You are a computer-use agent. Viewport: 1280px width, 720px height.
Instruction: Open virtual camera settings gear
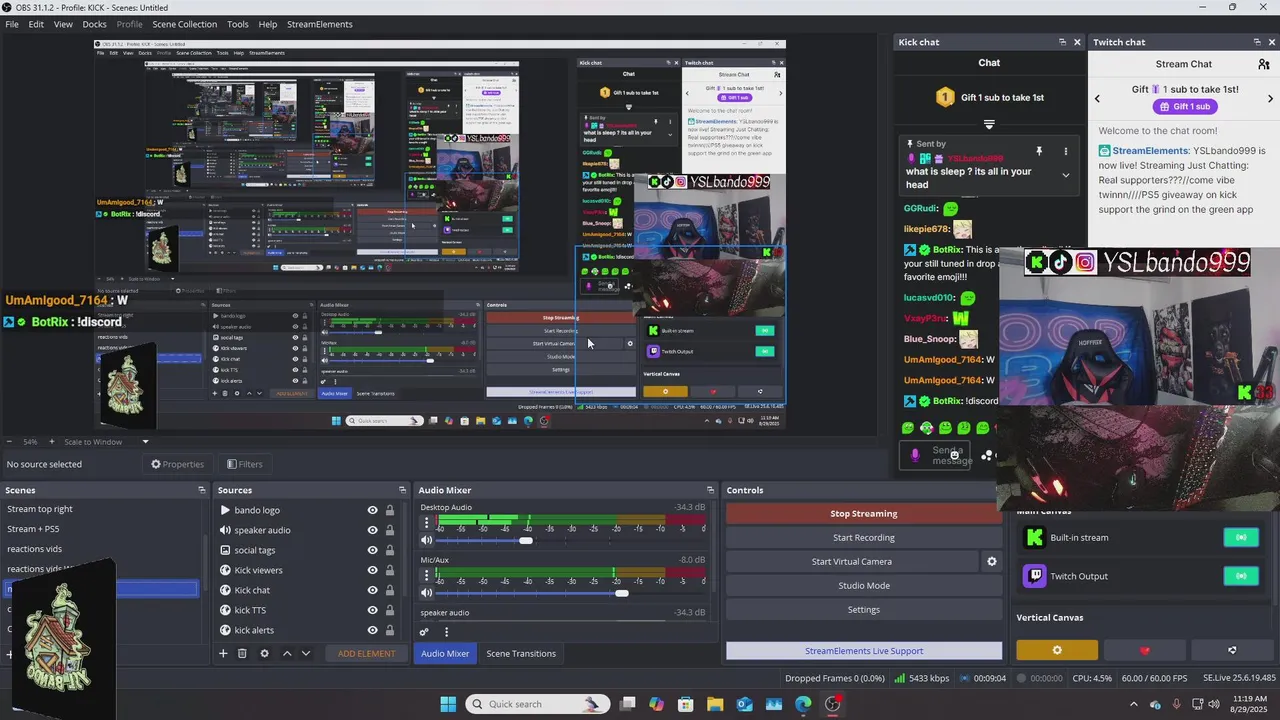coord(992,561)
